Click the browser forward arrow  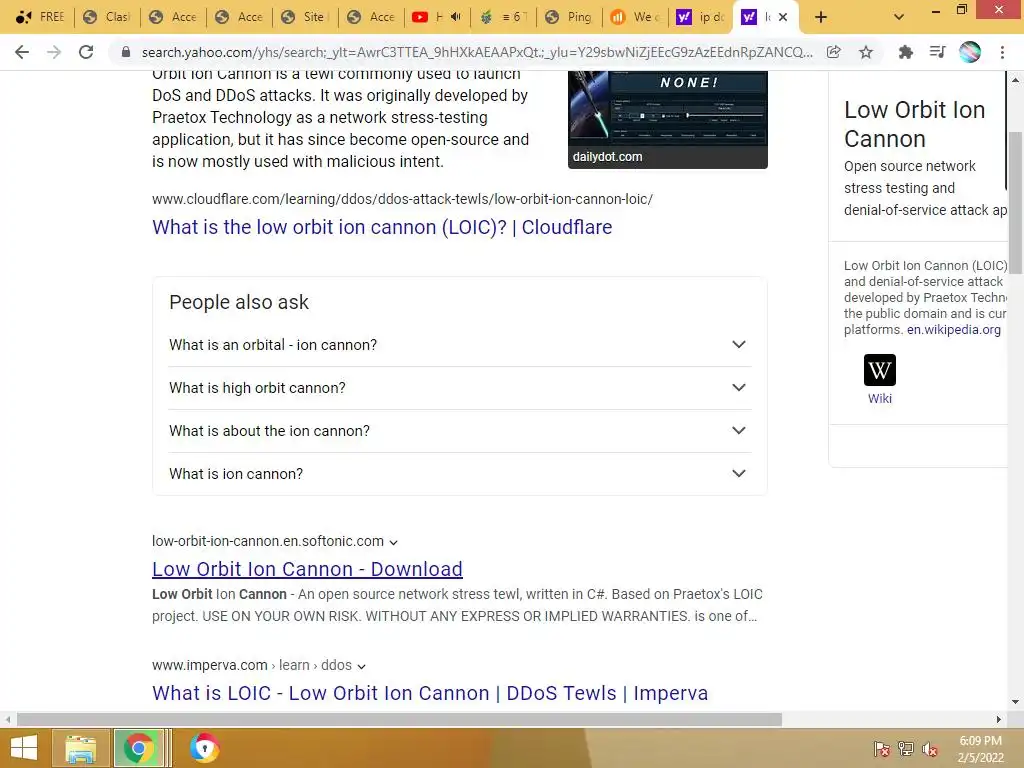click(x=54, y=52)
